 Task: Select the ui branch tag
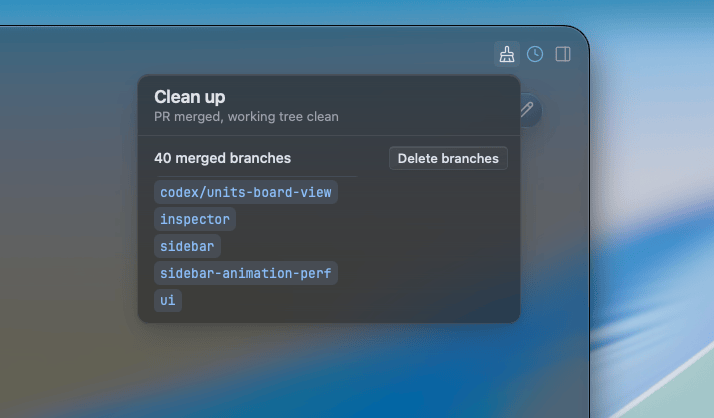[168, 300]
